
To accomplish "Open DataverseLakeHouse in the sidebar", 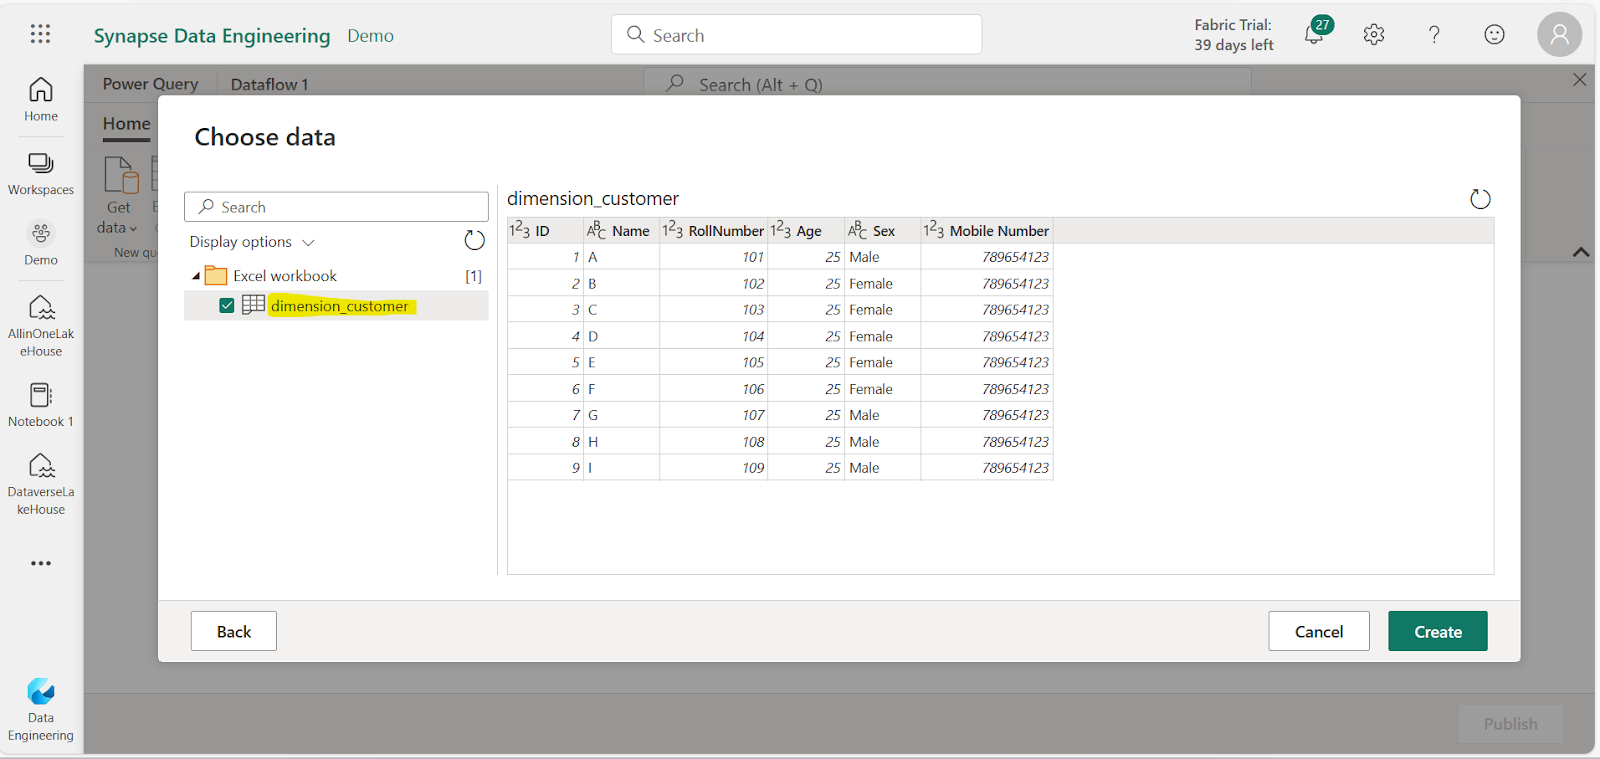I will pos(41,484).
